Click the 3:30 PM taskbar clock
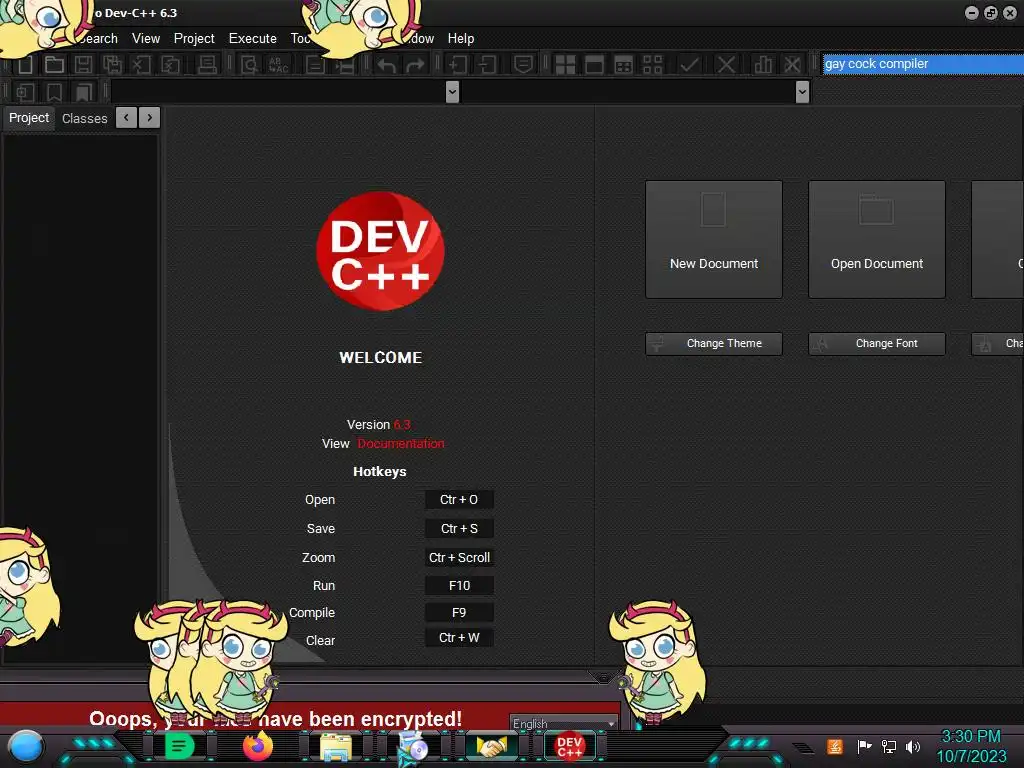The width and height of the screenshot is (1024, 768). (x=971, y=737)
